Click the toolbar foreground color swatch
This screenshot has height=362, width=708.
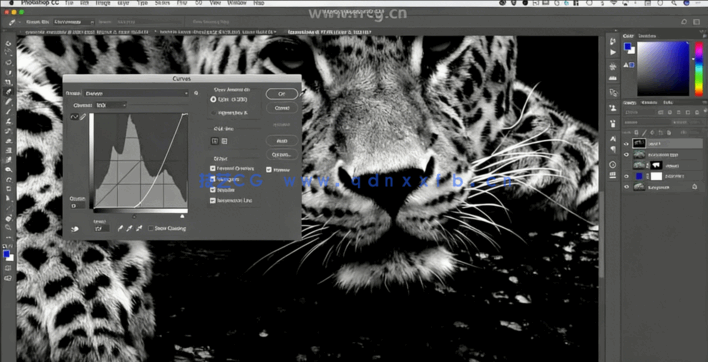click(x=7, y=254)
